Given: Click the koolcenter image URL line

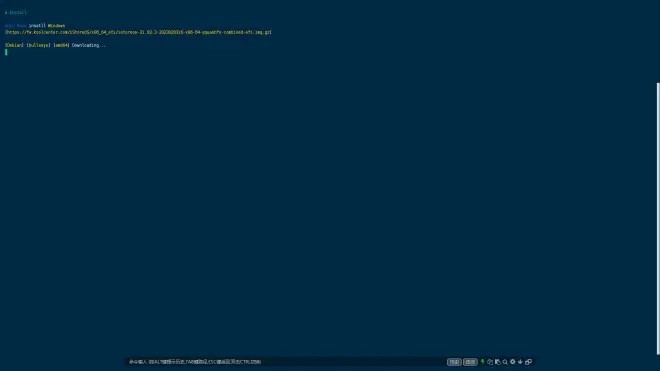Looking at the screenshot, I should point(138,32).
